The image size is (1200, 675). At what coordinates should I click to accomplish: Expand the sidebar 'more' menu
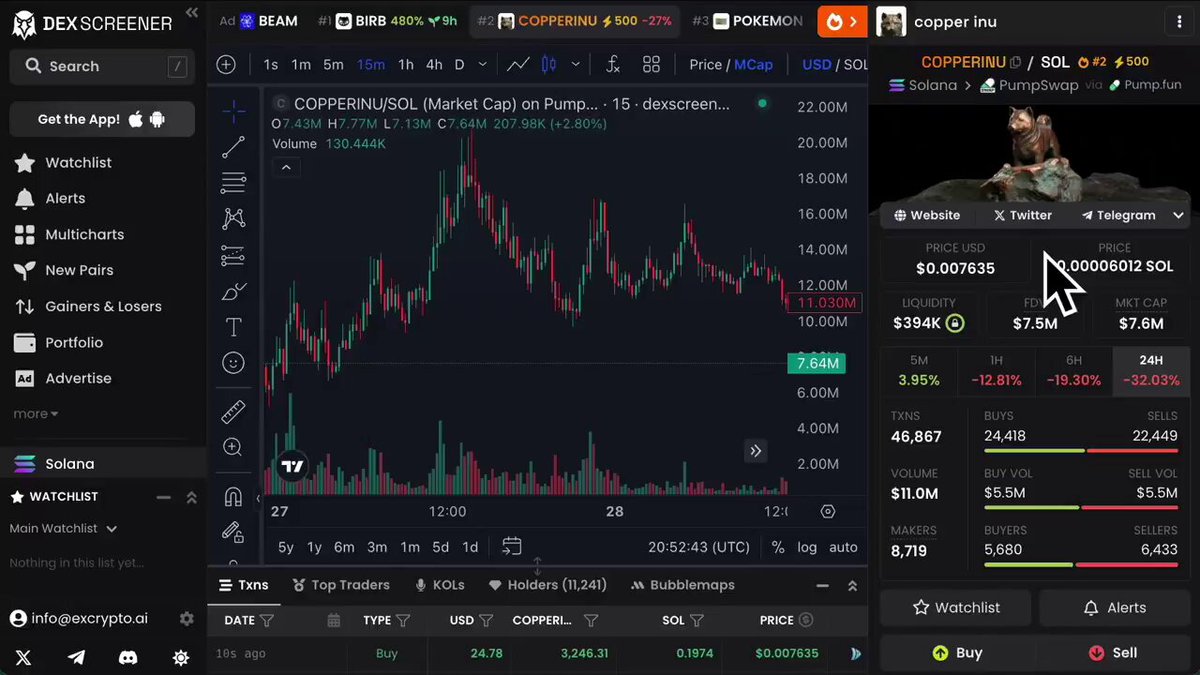(35, 414)
